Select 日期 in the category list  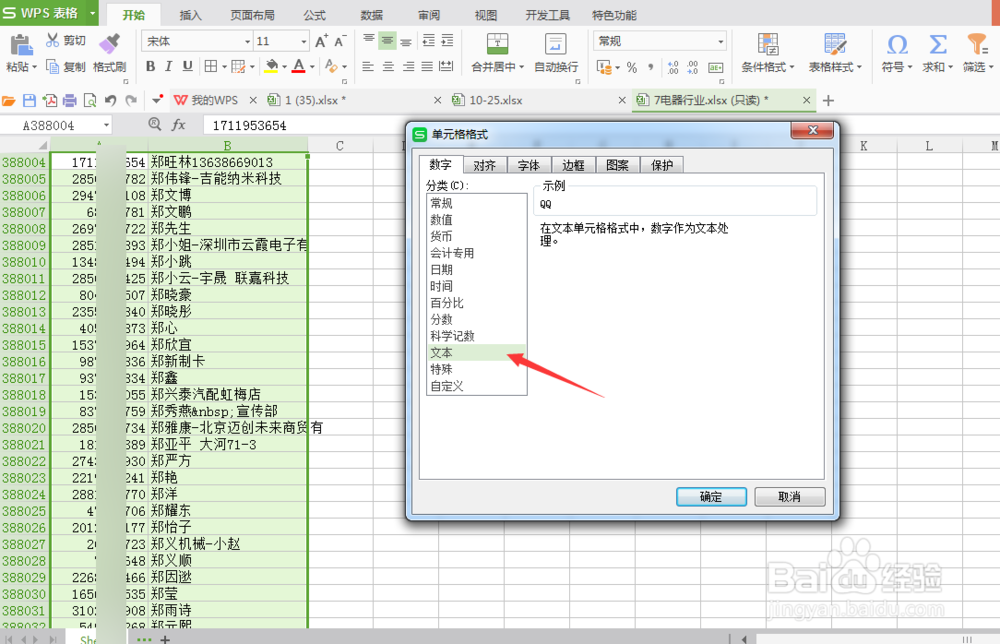click(476, 269)
